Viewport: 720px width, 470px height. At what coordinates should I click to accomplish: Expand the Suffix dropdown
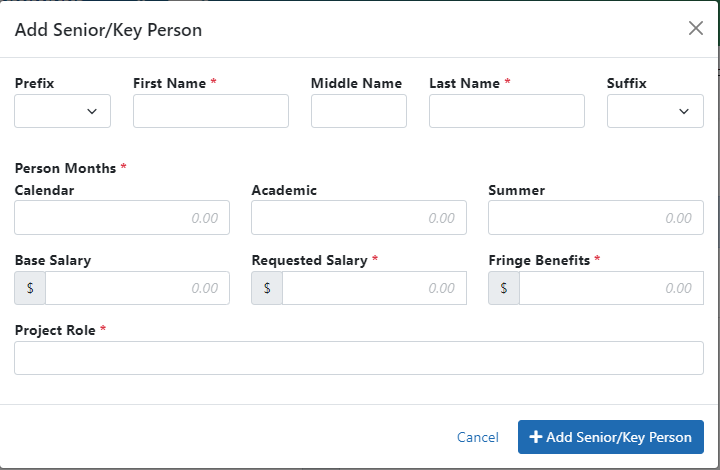click(x=654, y=111)
